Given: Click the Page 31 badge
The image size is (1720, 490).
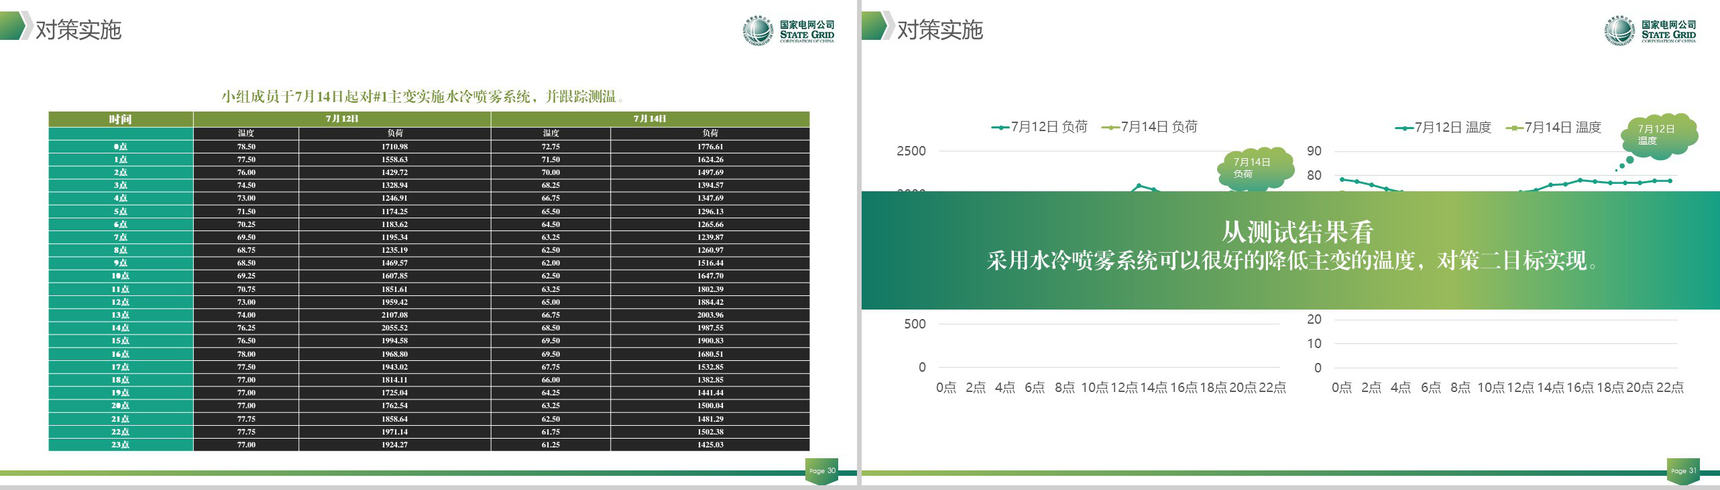Looking at the screenshot, I should coord(1683,470).
